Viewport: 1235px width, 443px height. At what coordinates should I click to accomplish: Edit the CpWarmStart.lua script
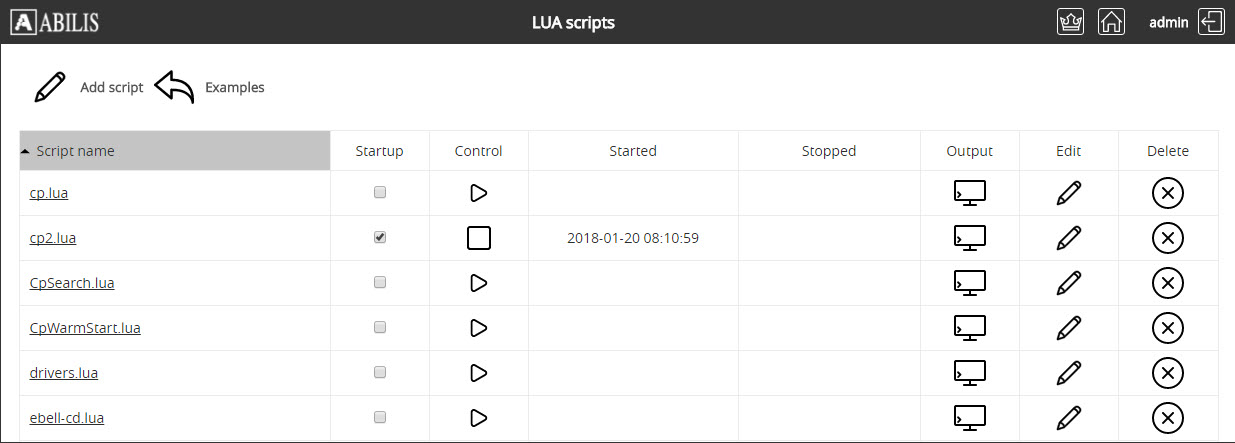(1068, 328)
